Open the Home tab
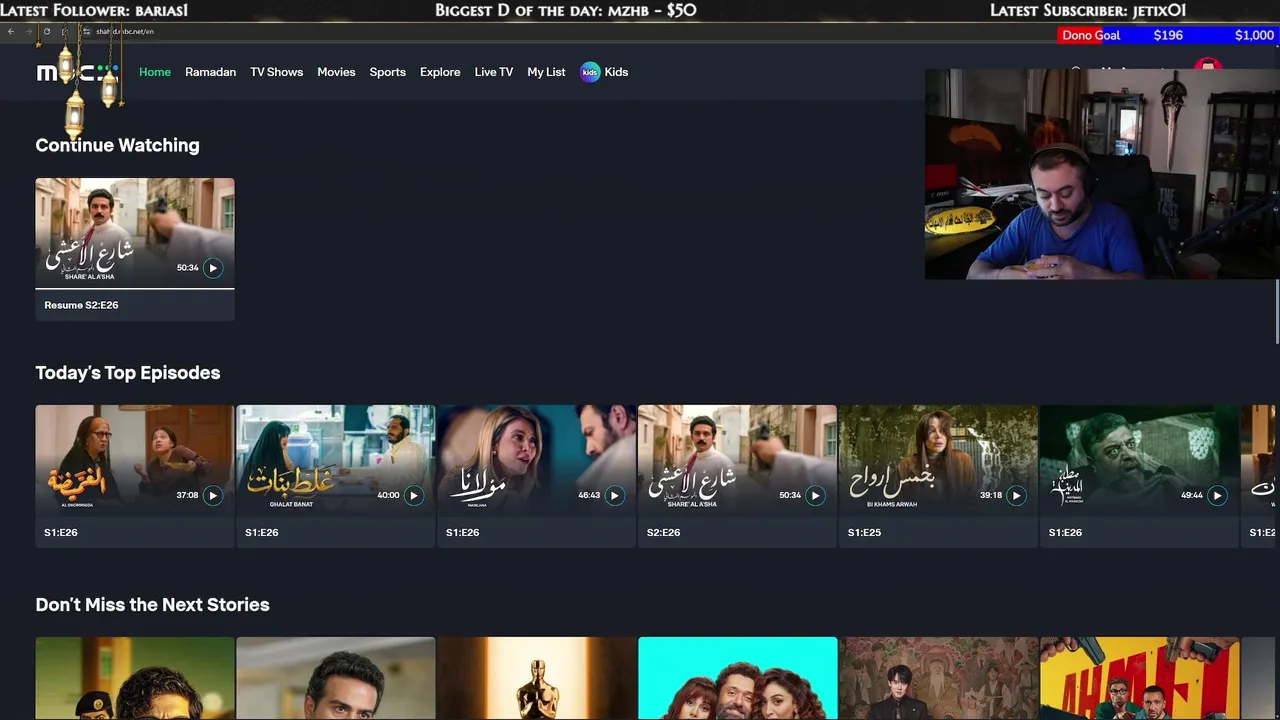1280x720 pixels. pos(155,72)
